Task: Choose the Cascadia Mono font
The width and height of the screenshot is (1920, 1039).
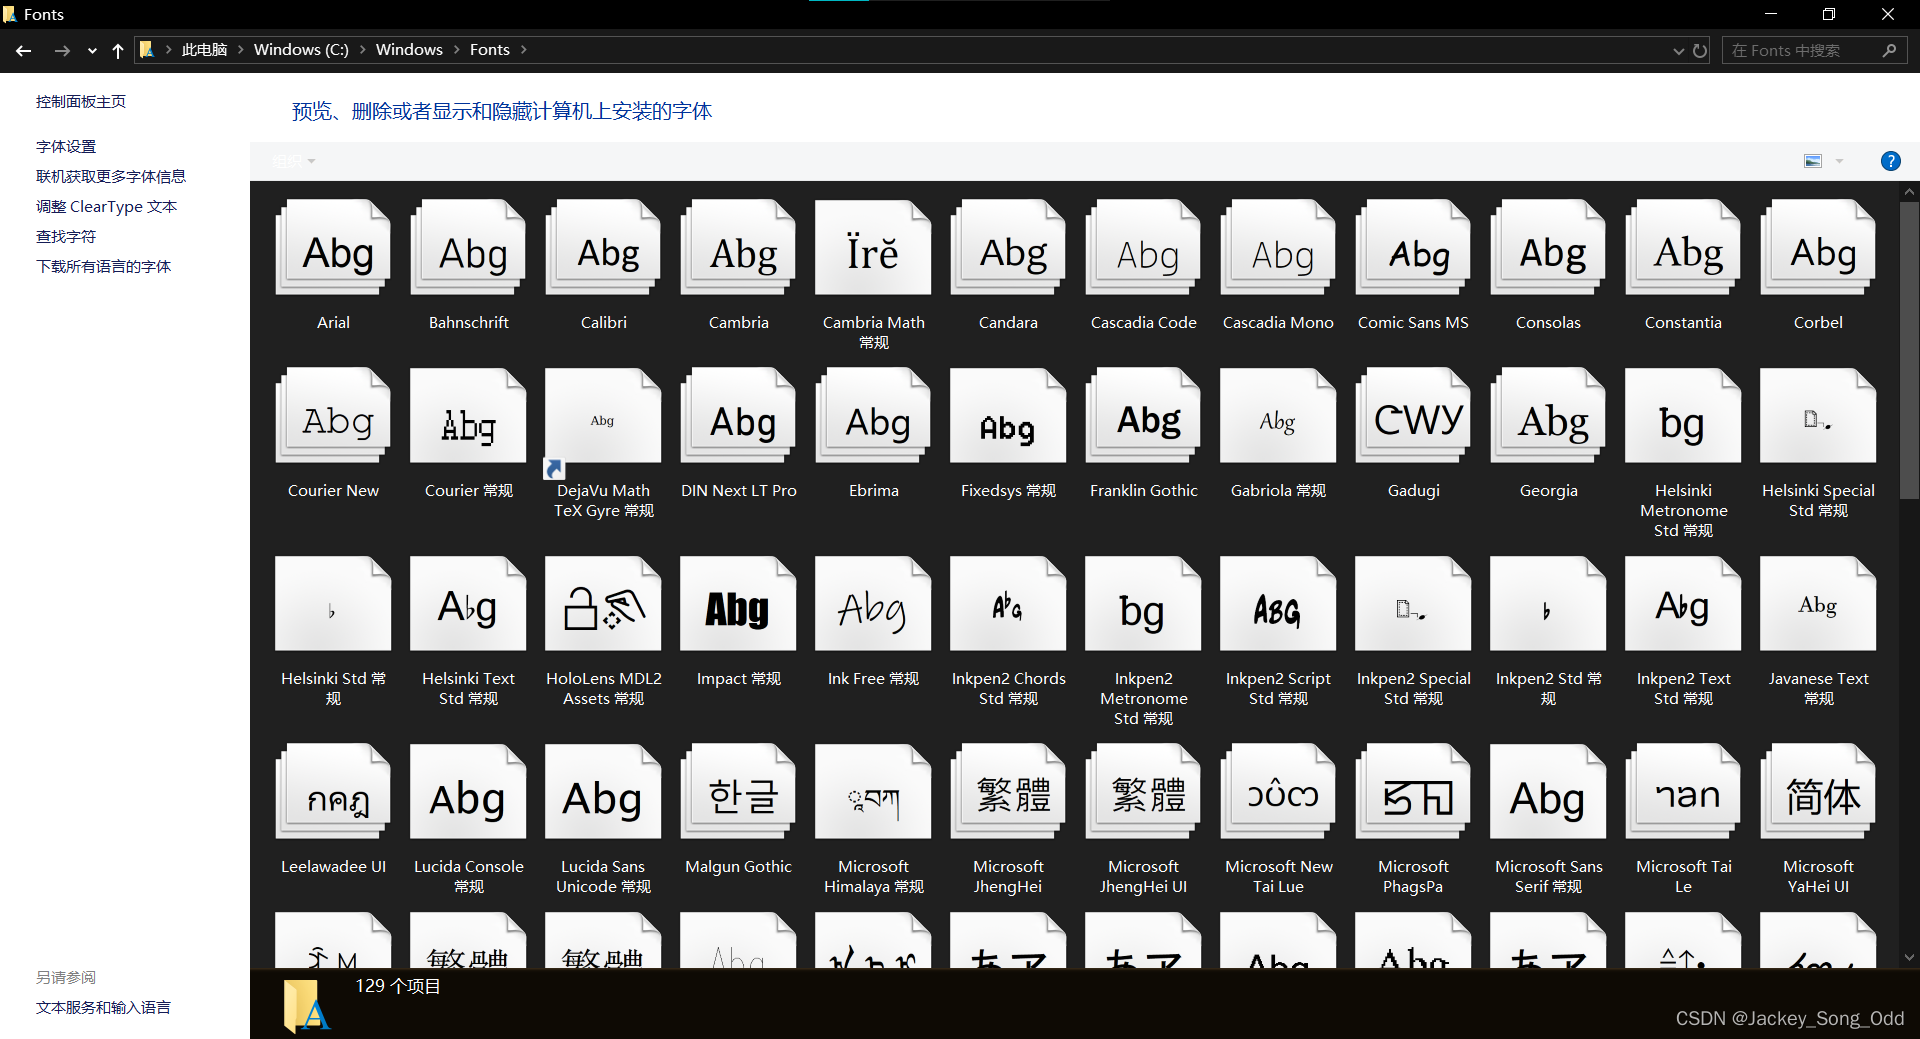Action: 1278,247
